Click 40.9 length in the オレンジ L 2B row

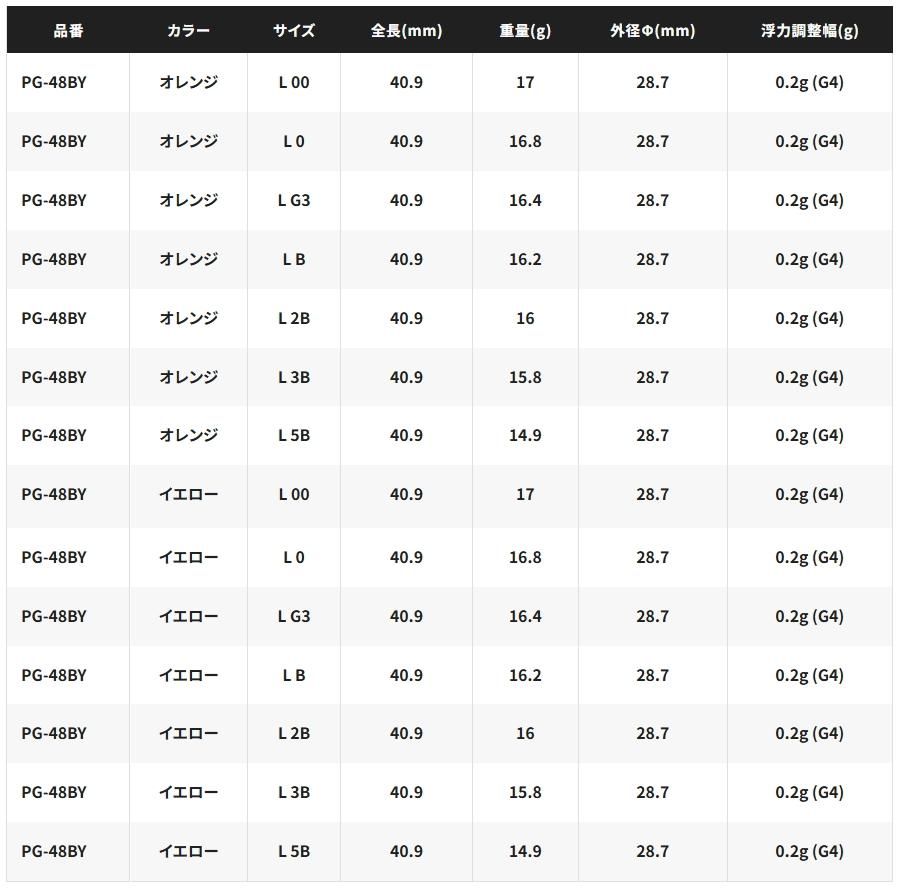coord(406,318)
